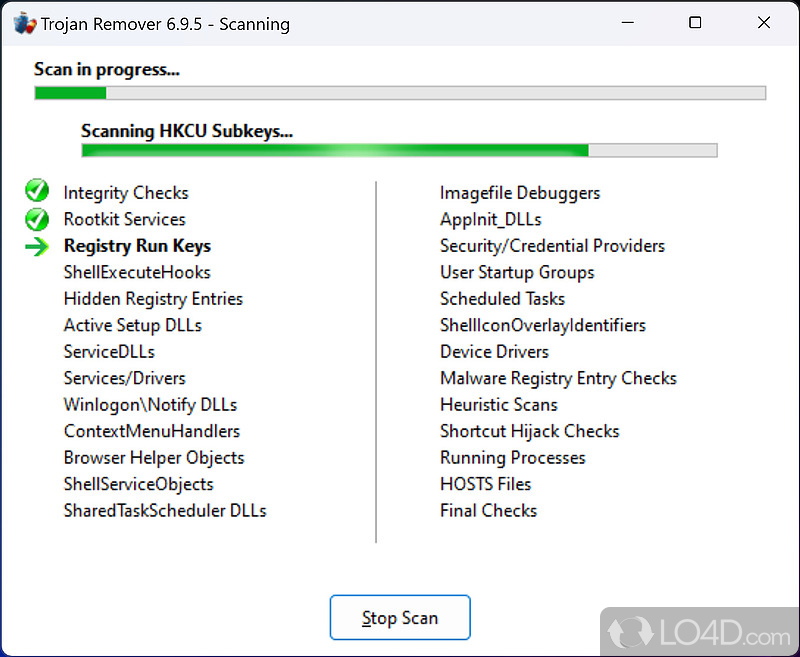Screen dimensions: 800x657
Task: Select the 'Registry Run Keys' item
Action: tap(137, 246)
